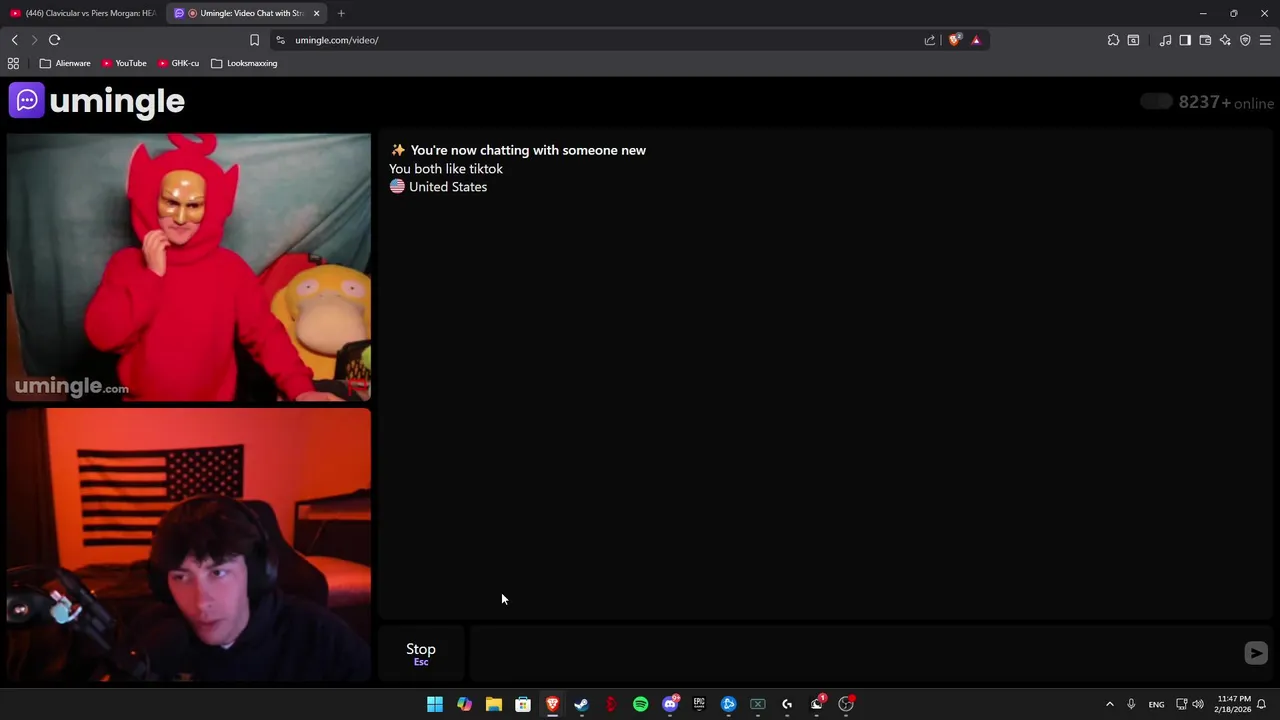Screen dimensions: 1280x720
Task: Click the 8237+ online counter
Action: pos(1226,102)
